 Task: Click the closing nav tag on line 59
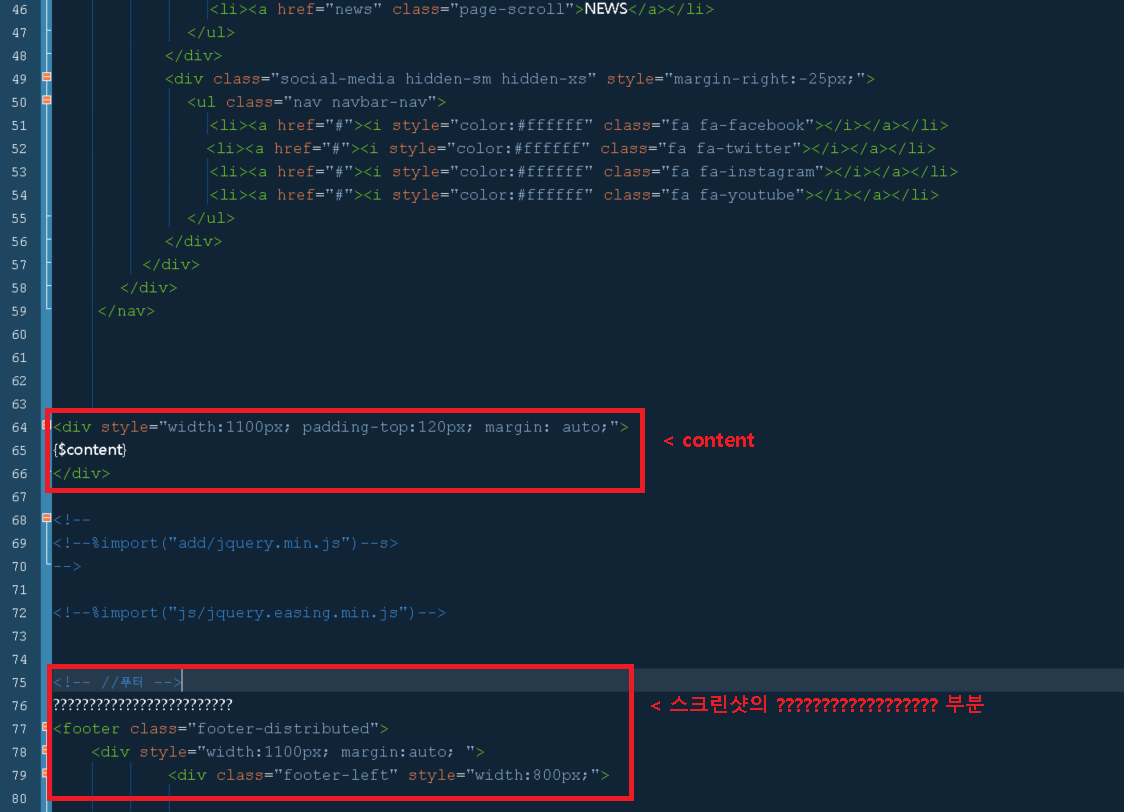[x=126, y=311]
